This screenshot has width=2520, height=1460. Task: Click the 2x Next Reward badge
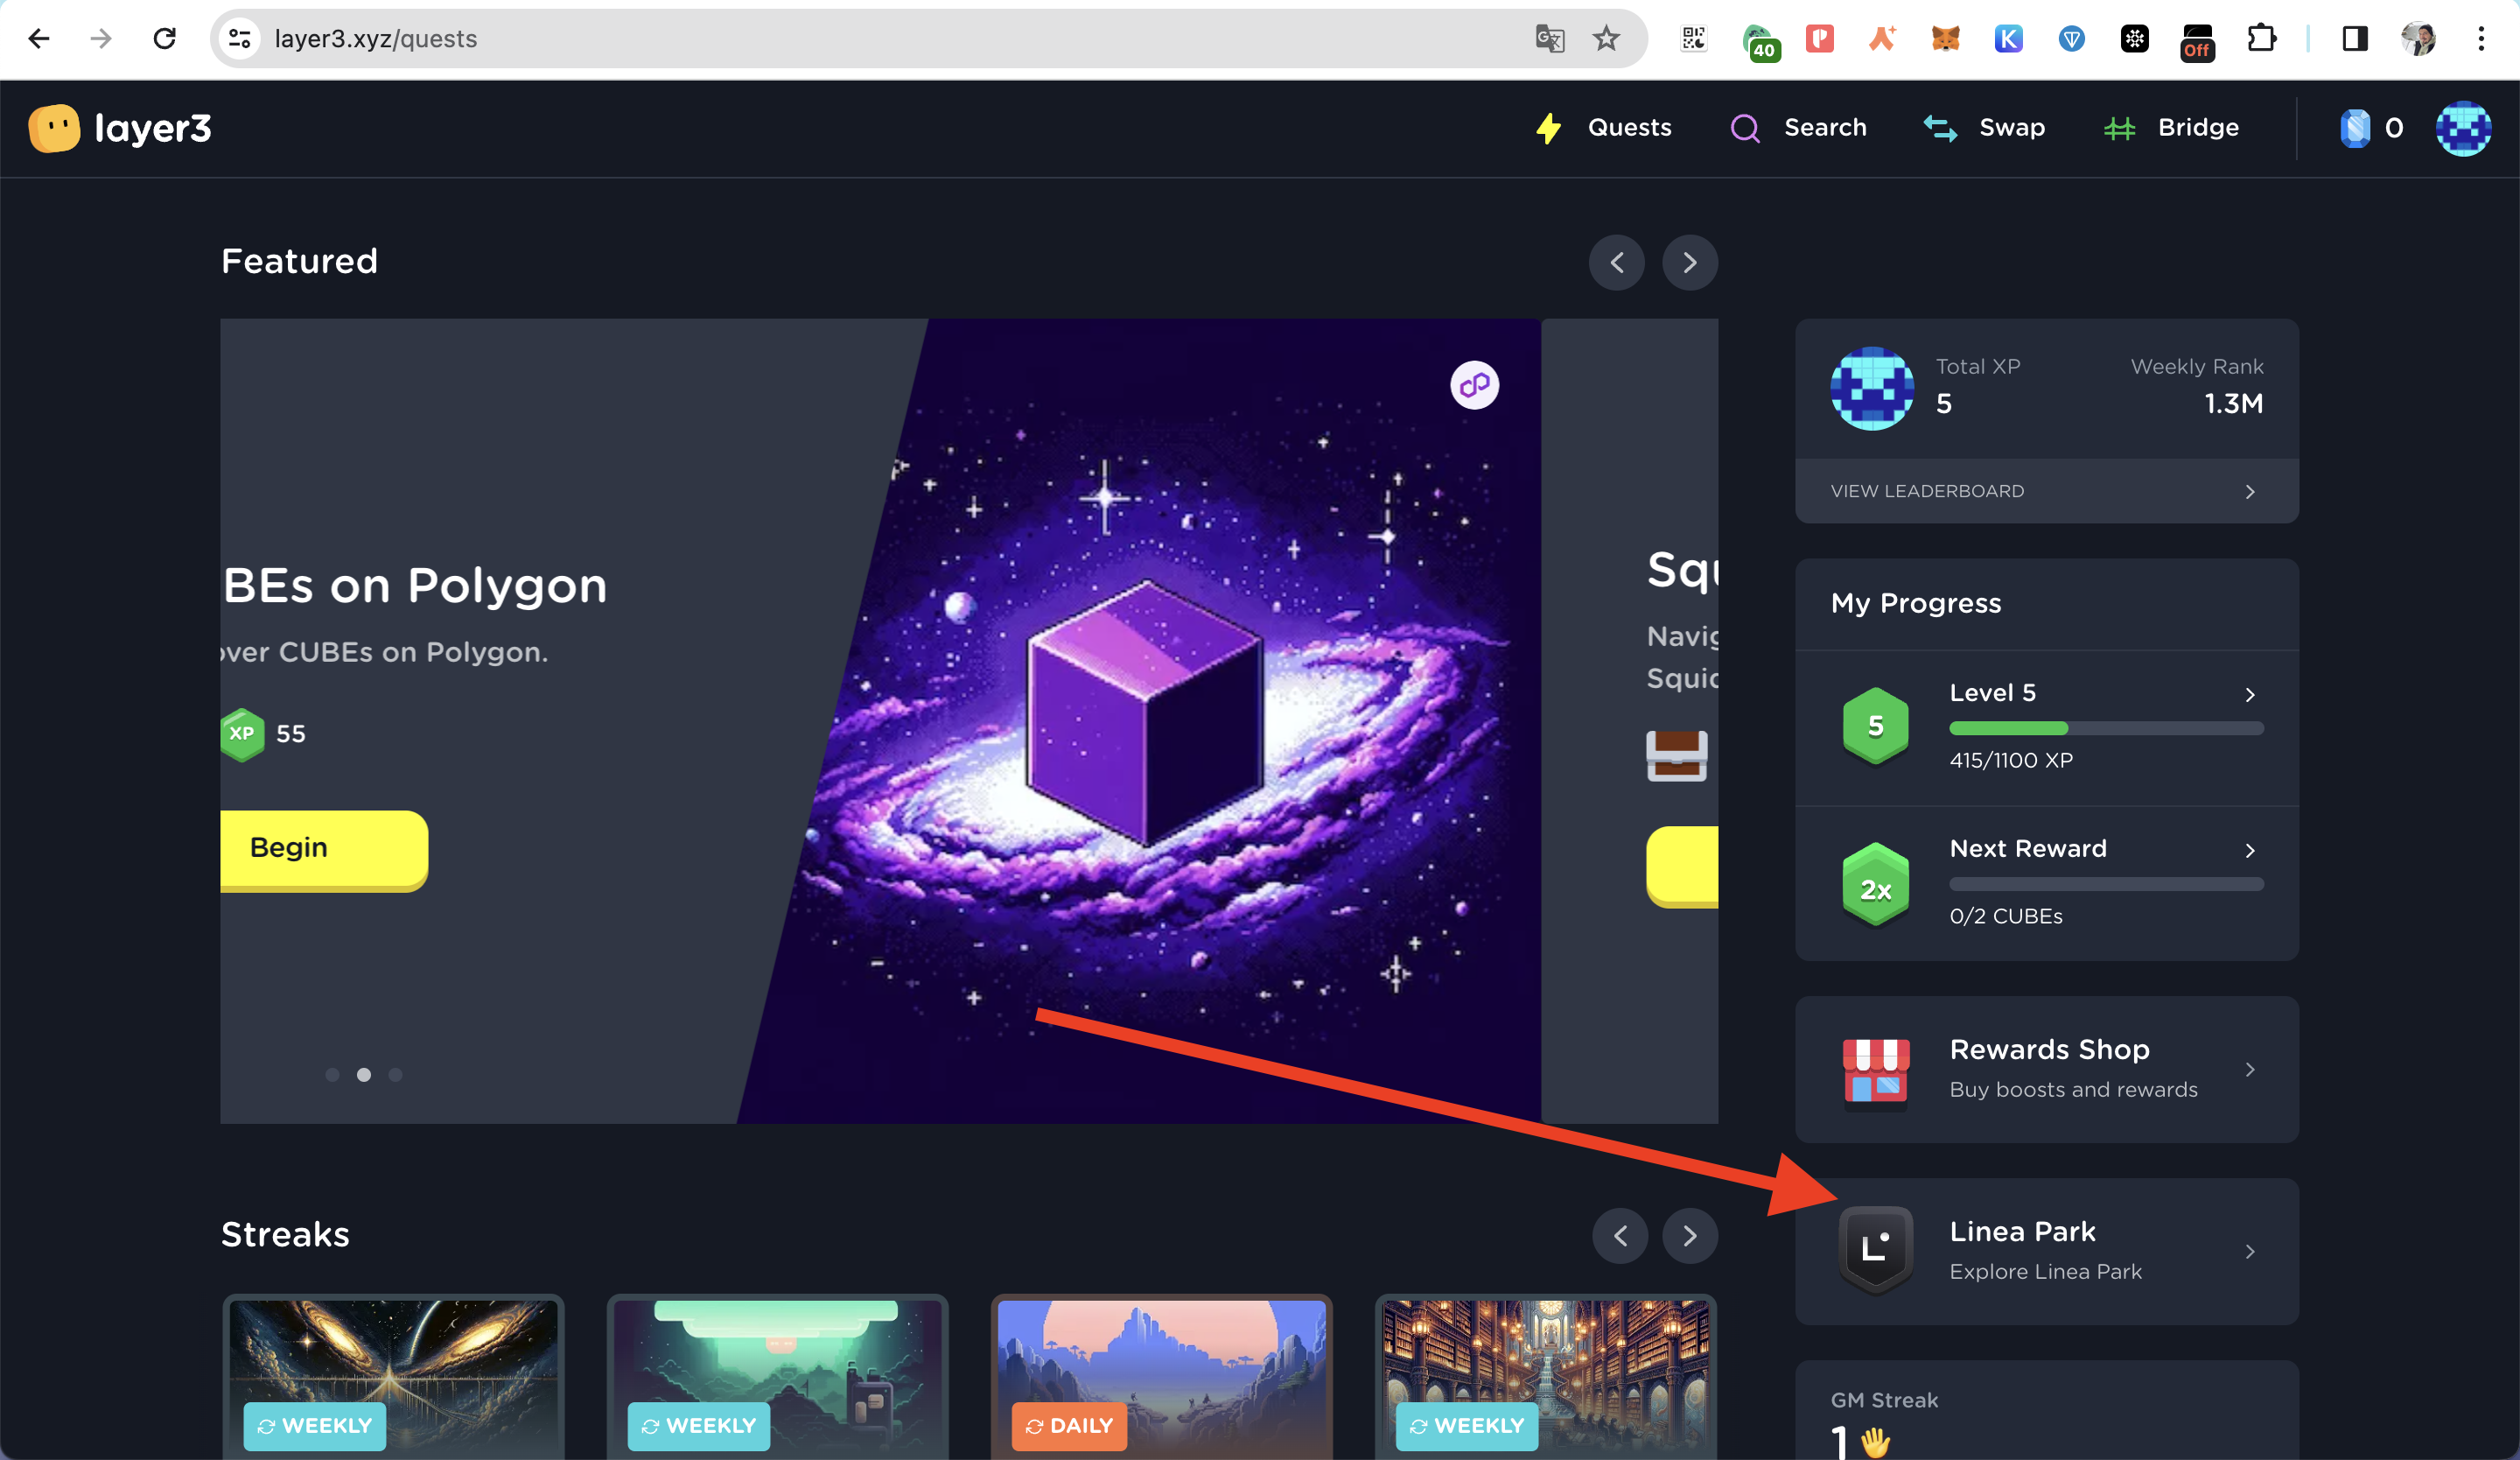[x=1875, y=885]
